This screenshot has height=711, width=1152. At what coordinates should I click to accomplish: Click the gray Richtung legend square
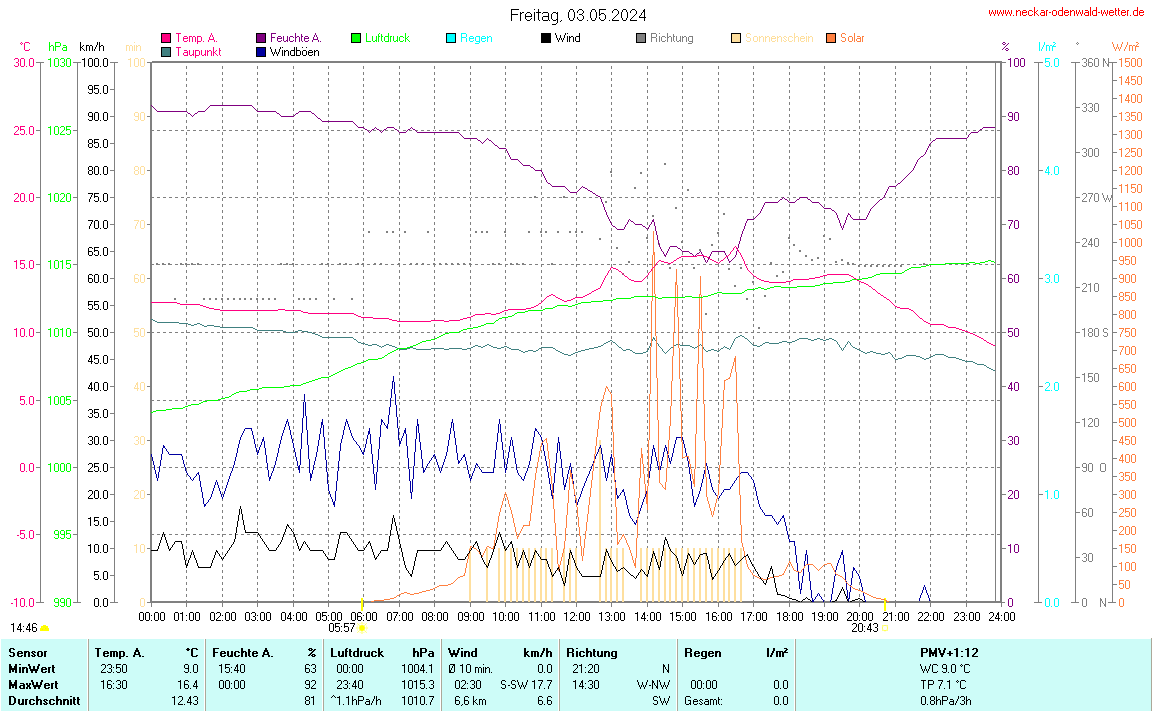[641, 38]
